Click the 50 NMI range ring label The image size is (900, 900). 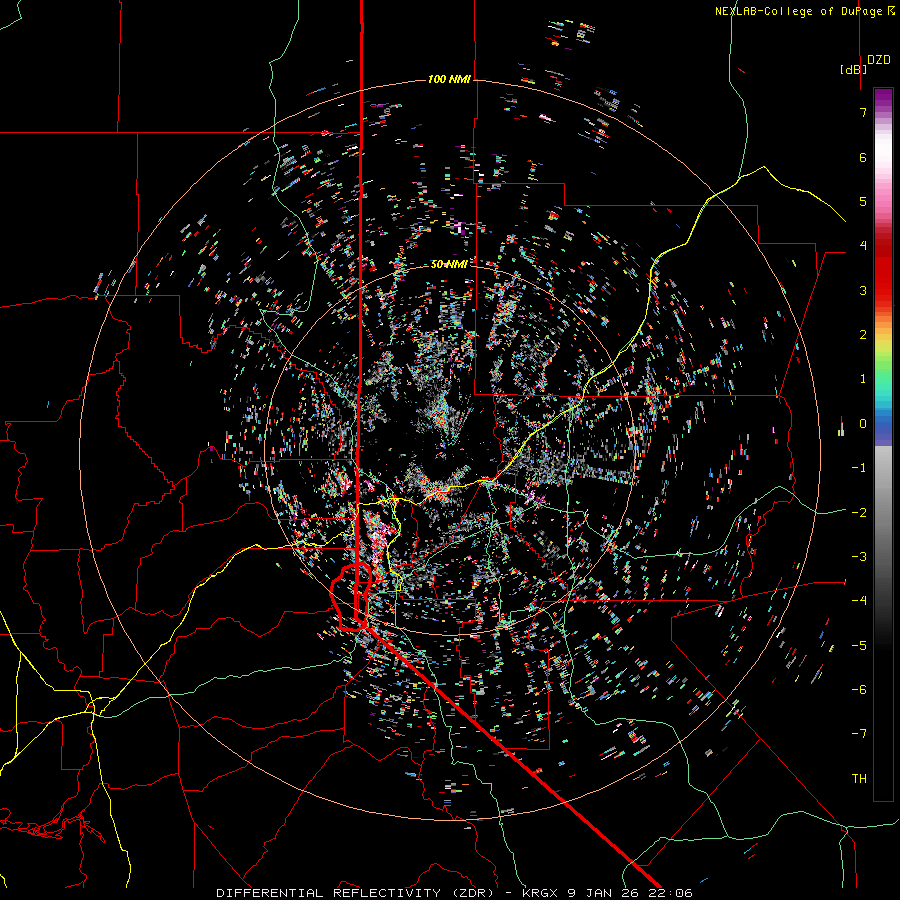449,264
